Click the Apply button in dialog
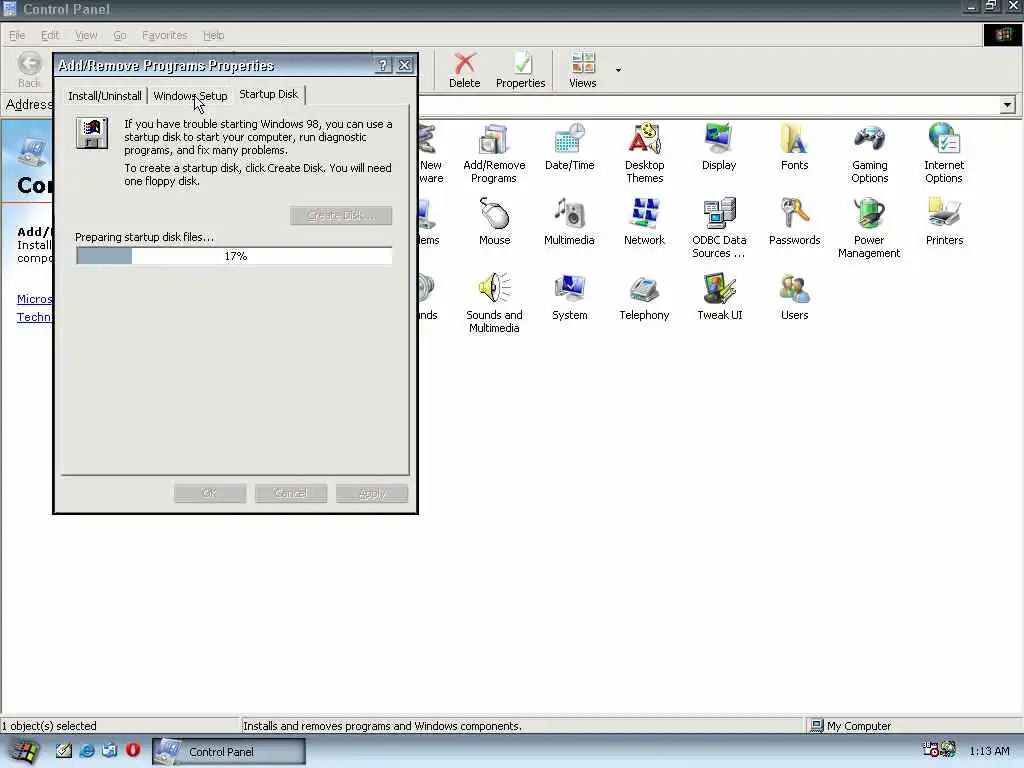The image size is (1024, 768). (x=372, y=493)
